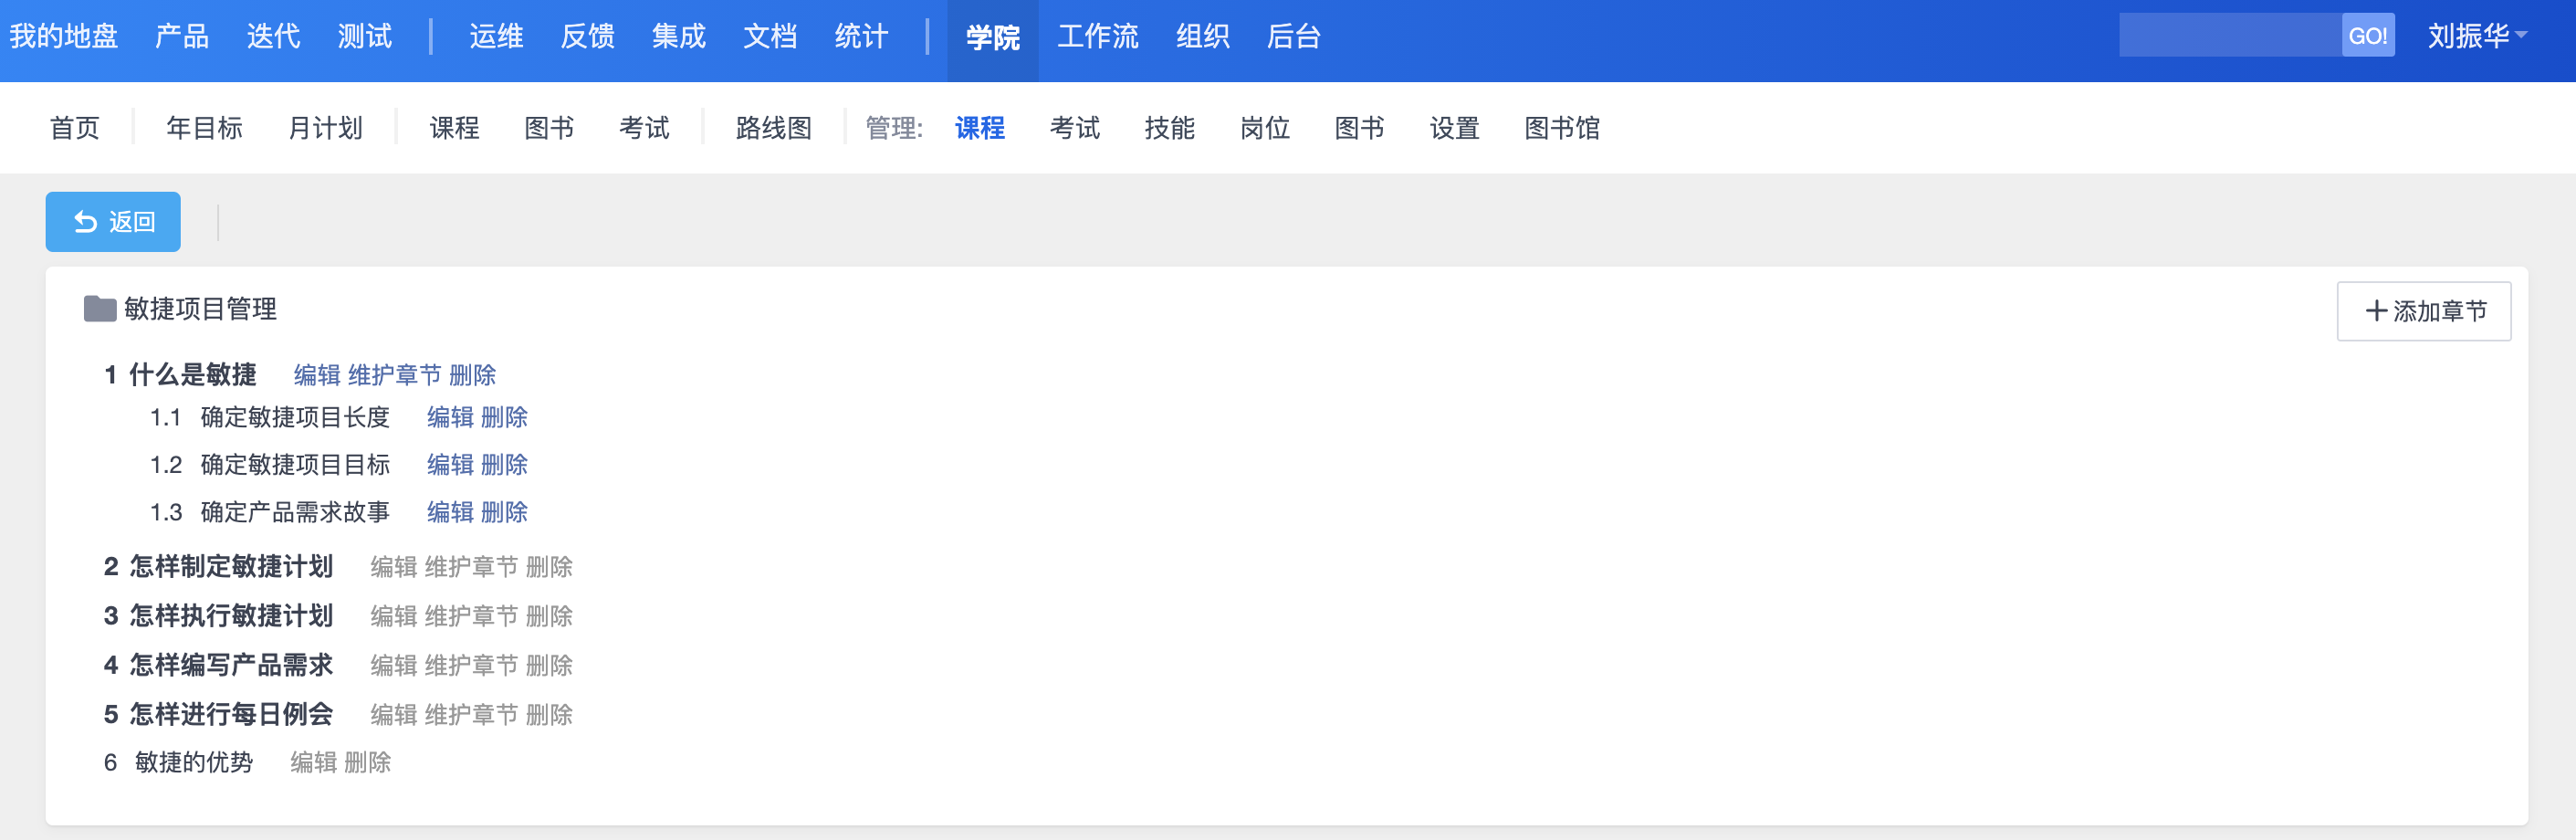Click 维护章节 for chapter 2 怎样制定敏捷计划
Viewport: 2576px width, 840px height.
pos(472,567)
